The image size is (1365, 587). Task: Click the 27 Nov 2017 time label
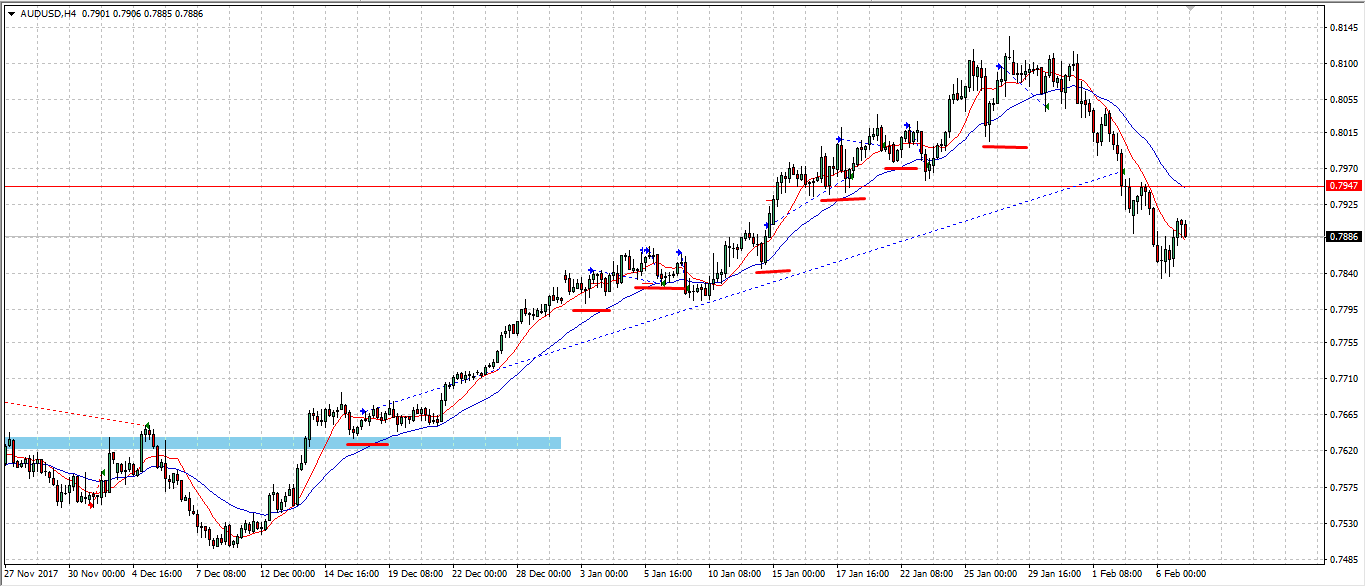point(31,574)
